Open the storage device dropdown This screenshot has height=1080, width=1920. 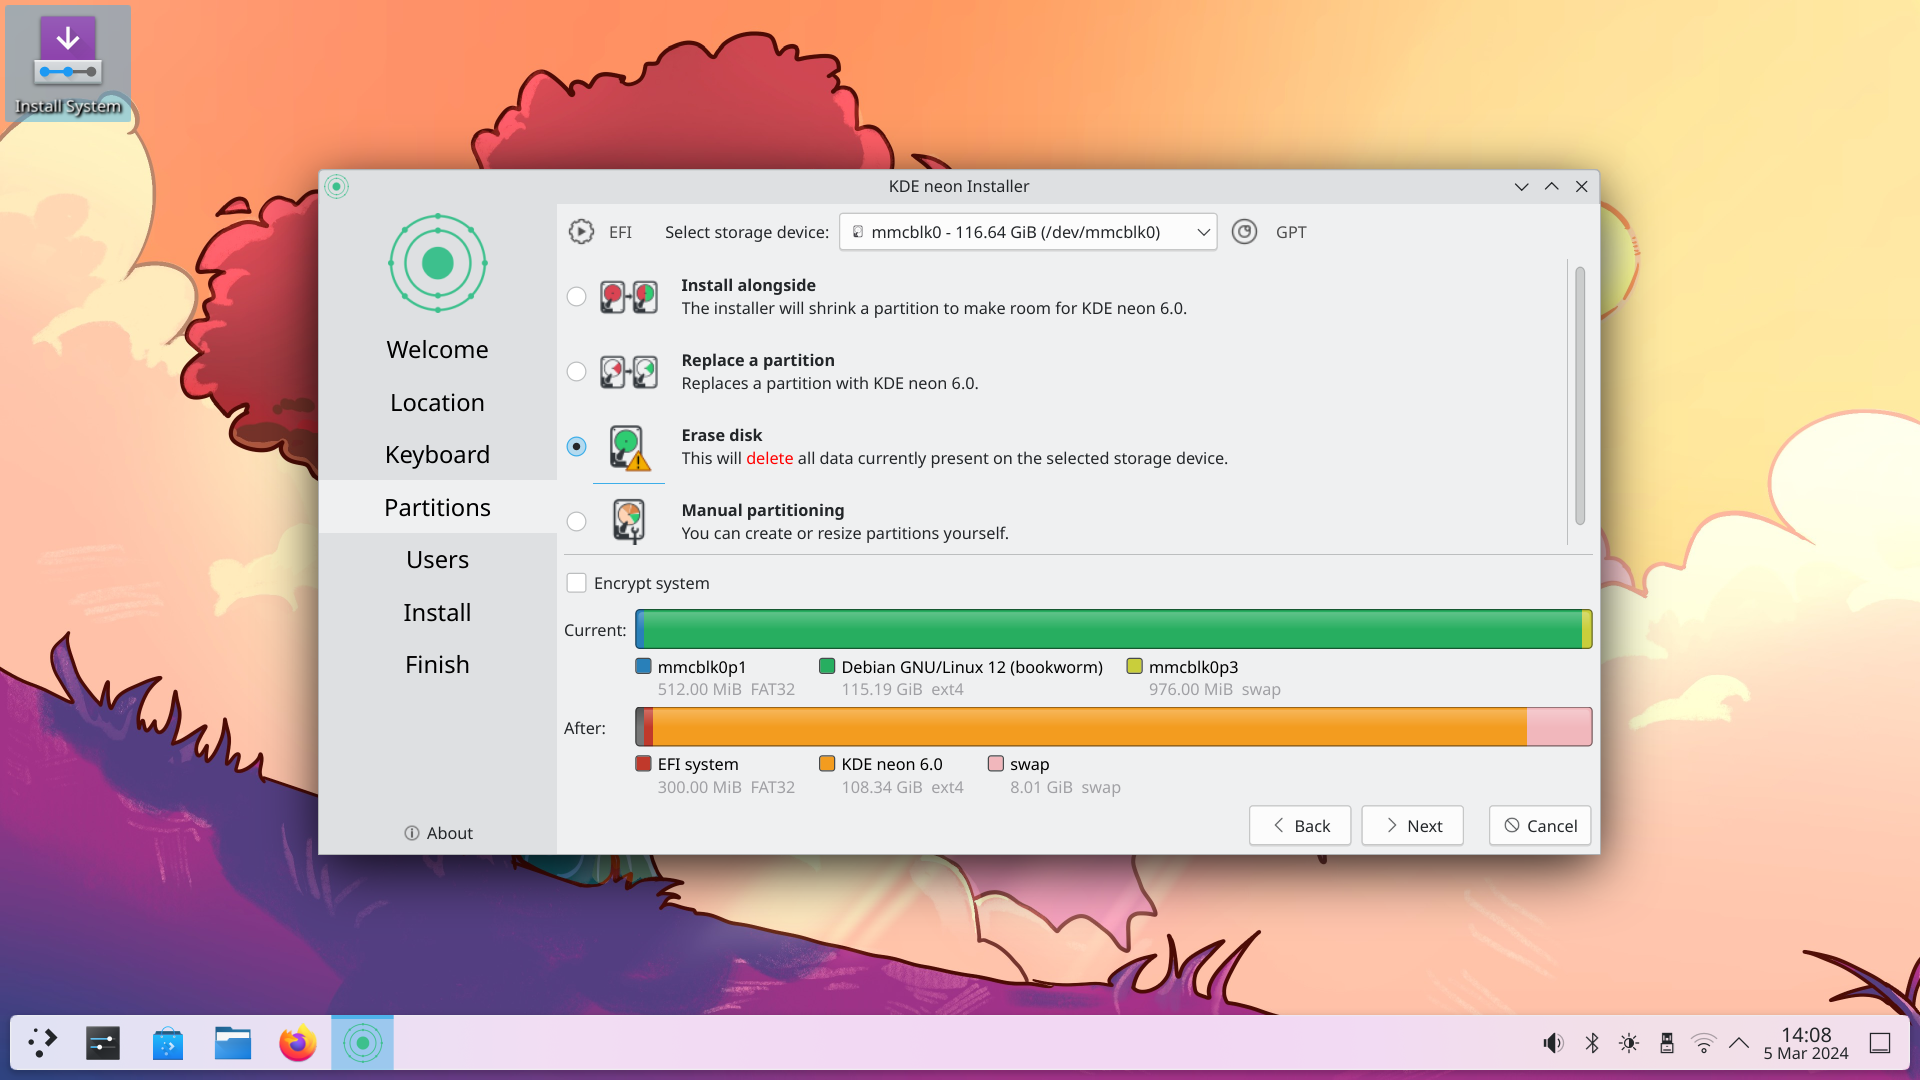coord(1028,232)
